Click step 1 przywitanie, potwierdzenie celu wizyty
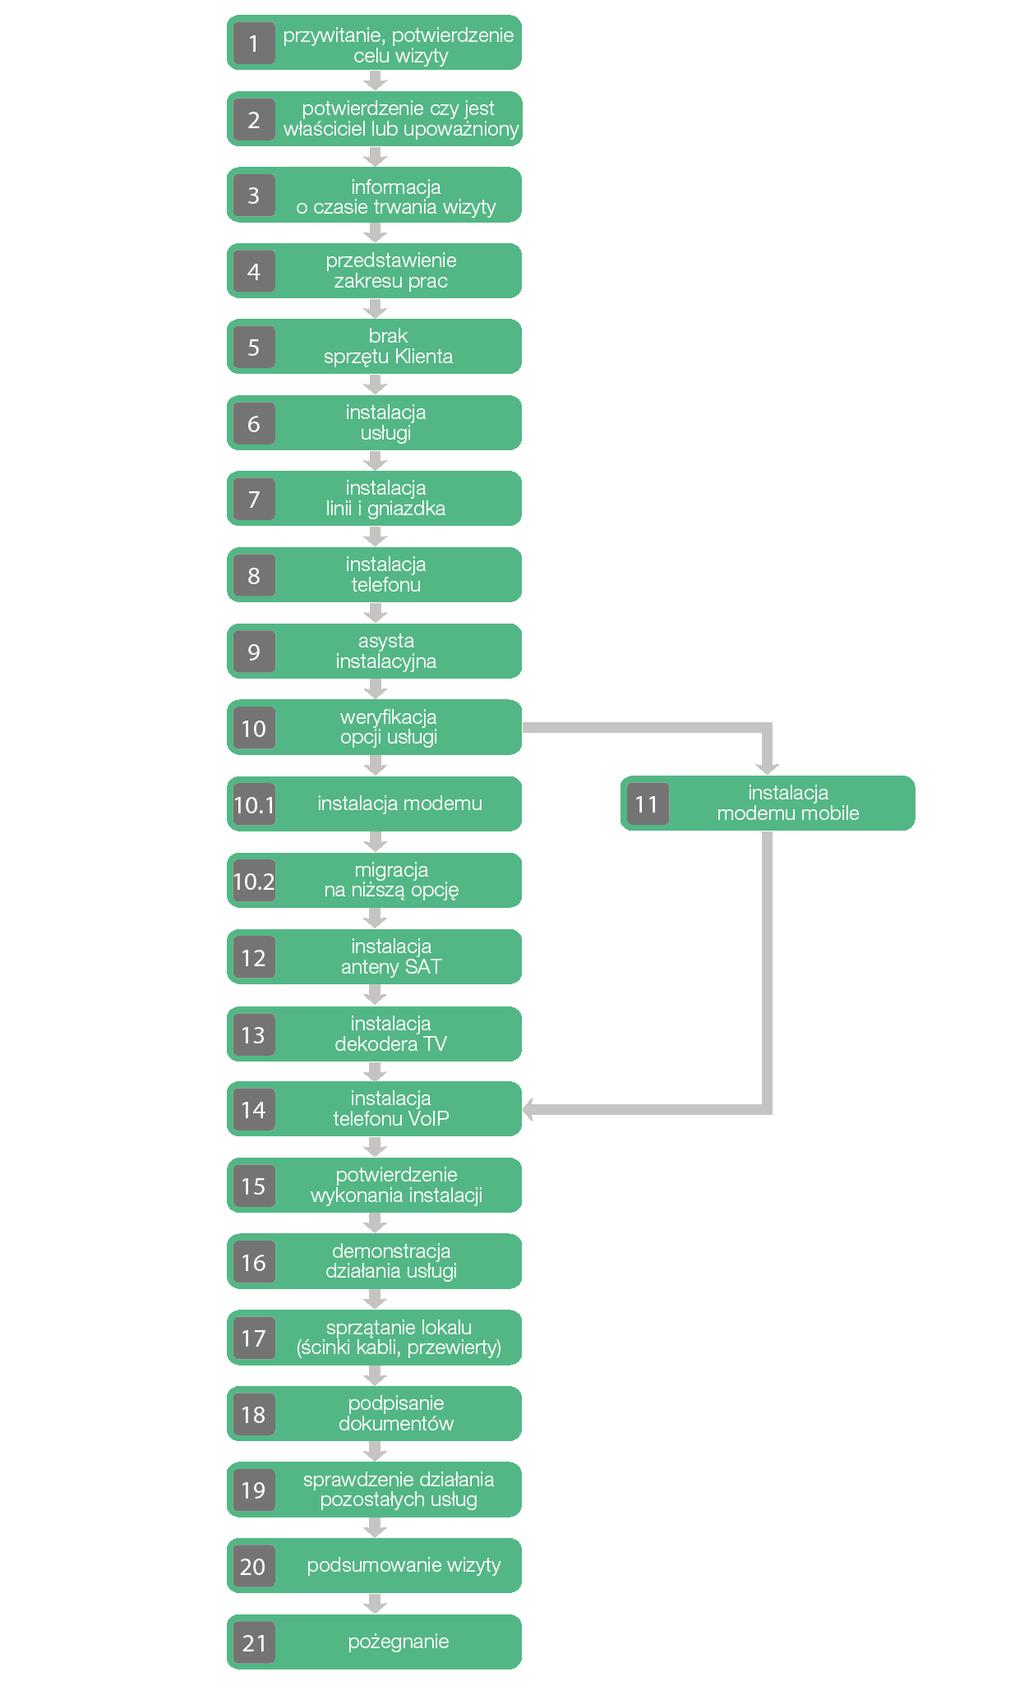 click(x=374, y=43)
